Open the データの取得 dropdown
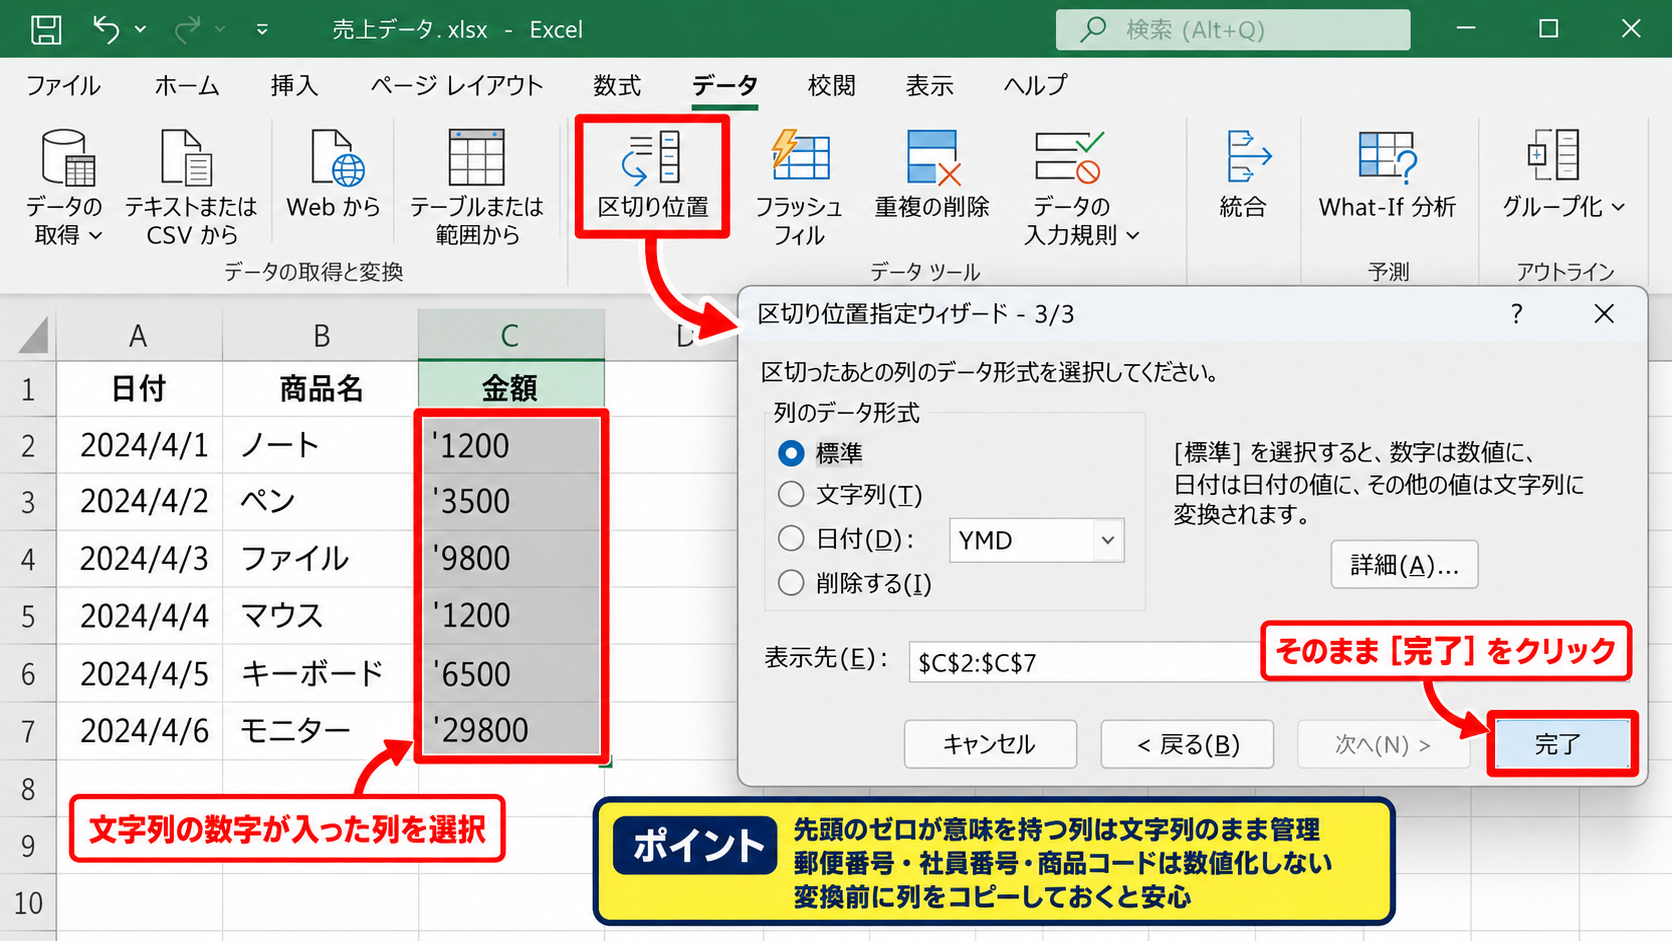Viewport: 1672px width, 941px height. coord(65,187)
